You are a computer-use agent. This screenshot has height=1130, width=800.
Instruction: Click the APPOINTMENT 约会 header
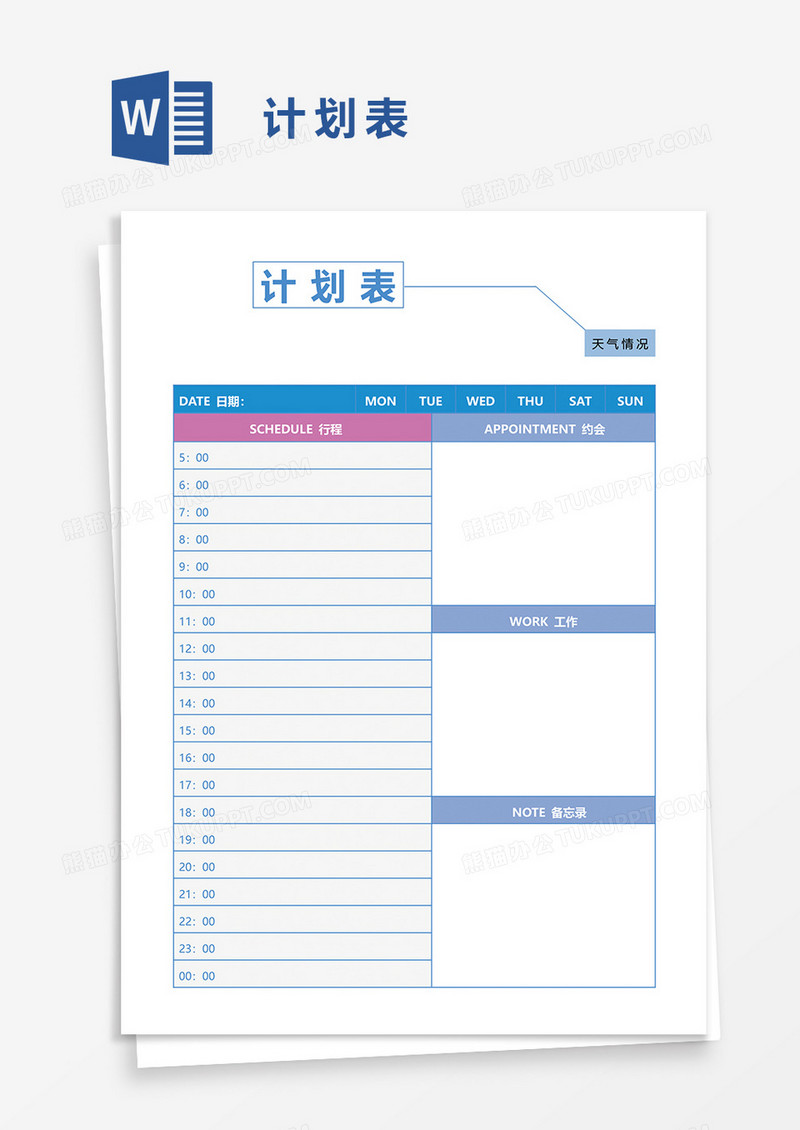coord(543,428)
